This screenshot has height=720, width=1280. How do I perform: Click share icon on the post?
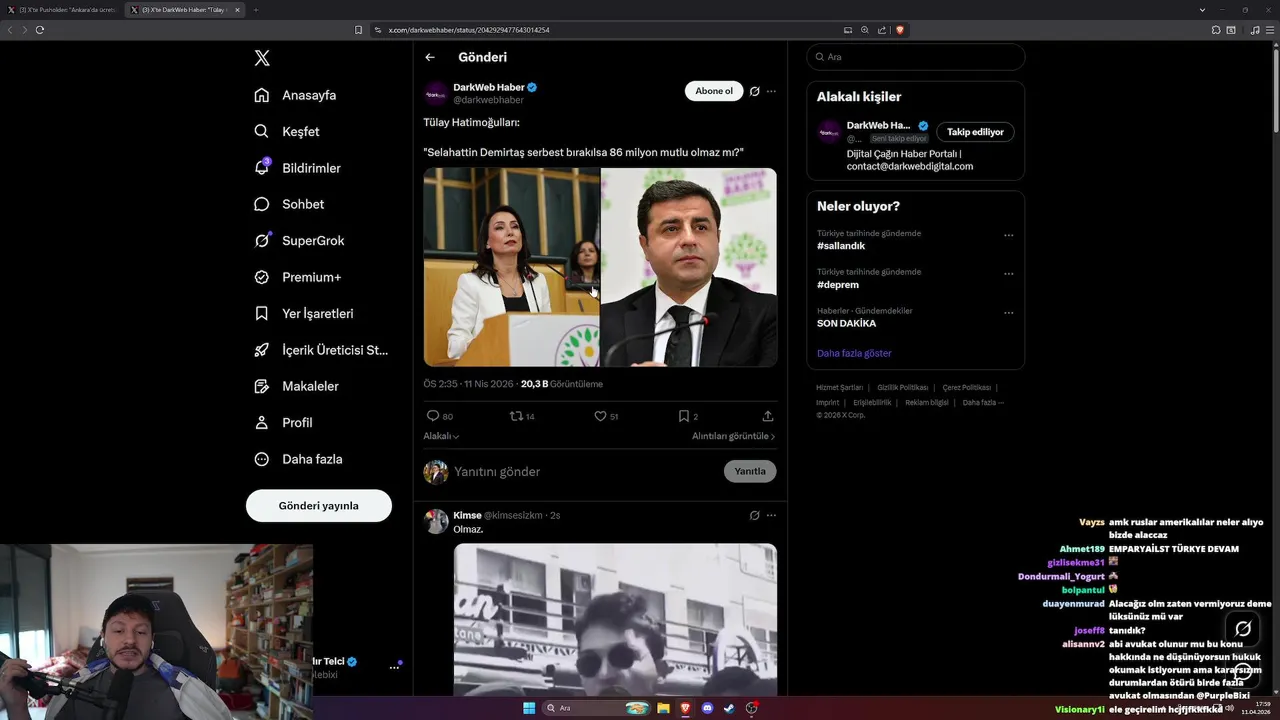[x=768, y=416]
